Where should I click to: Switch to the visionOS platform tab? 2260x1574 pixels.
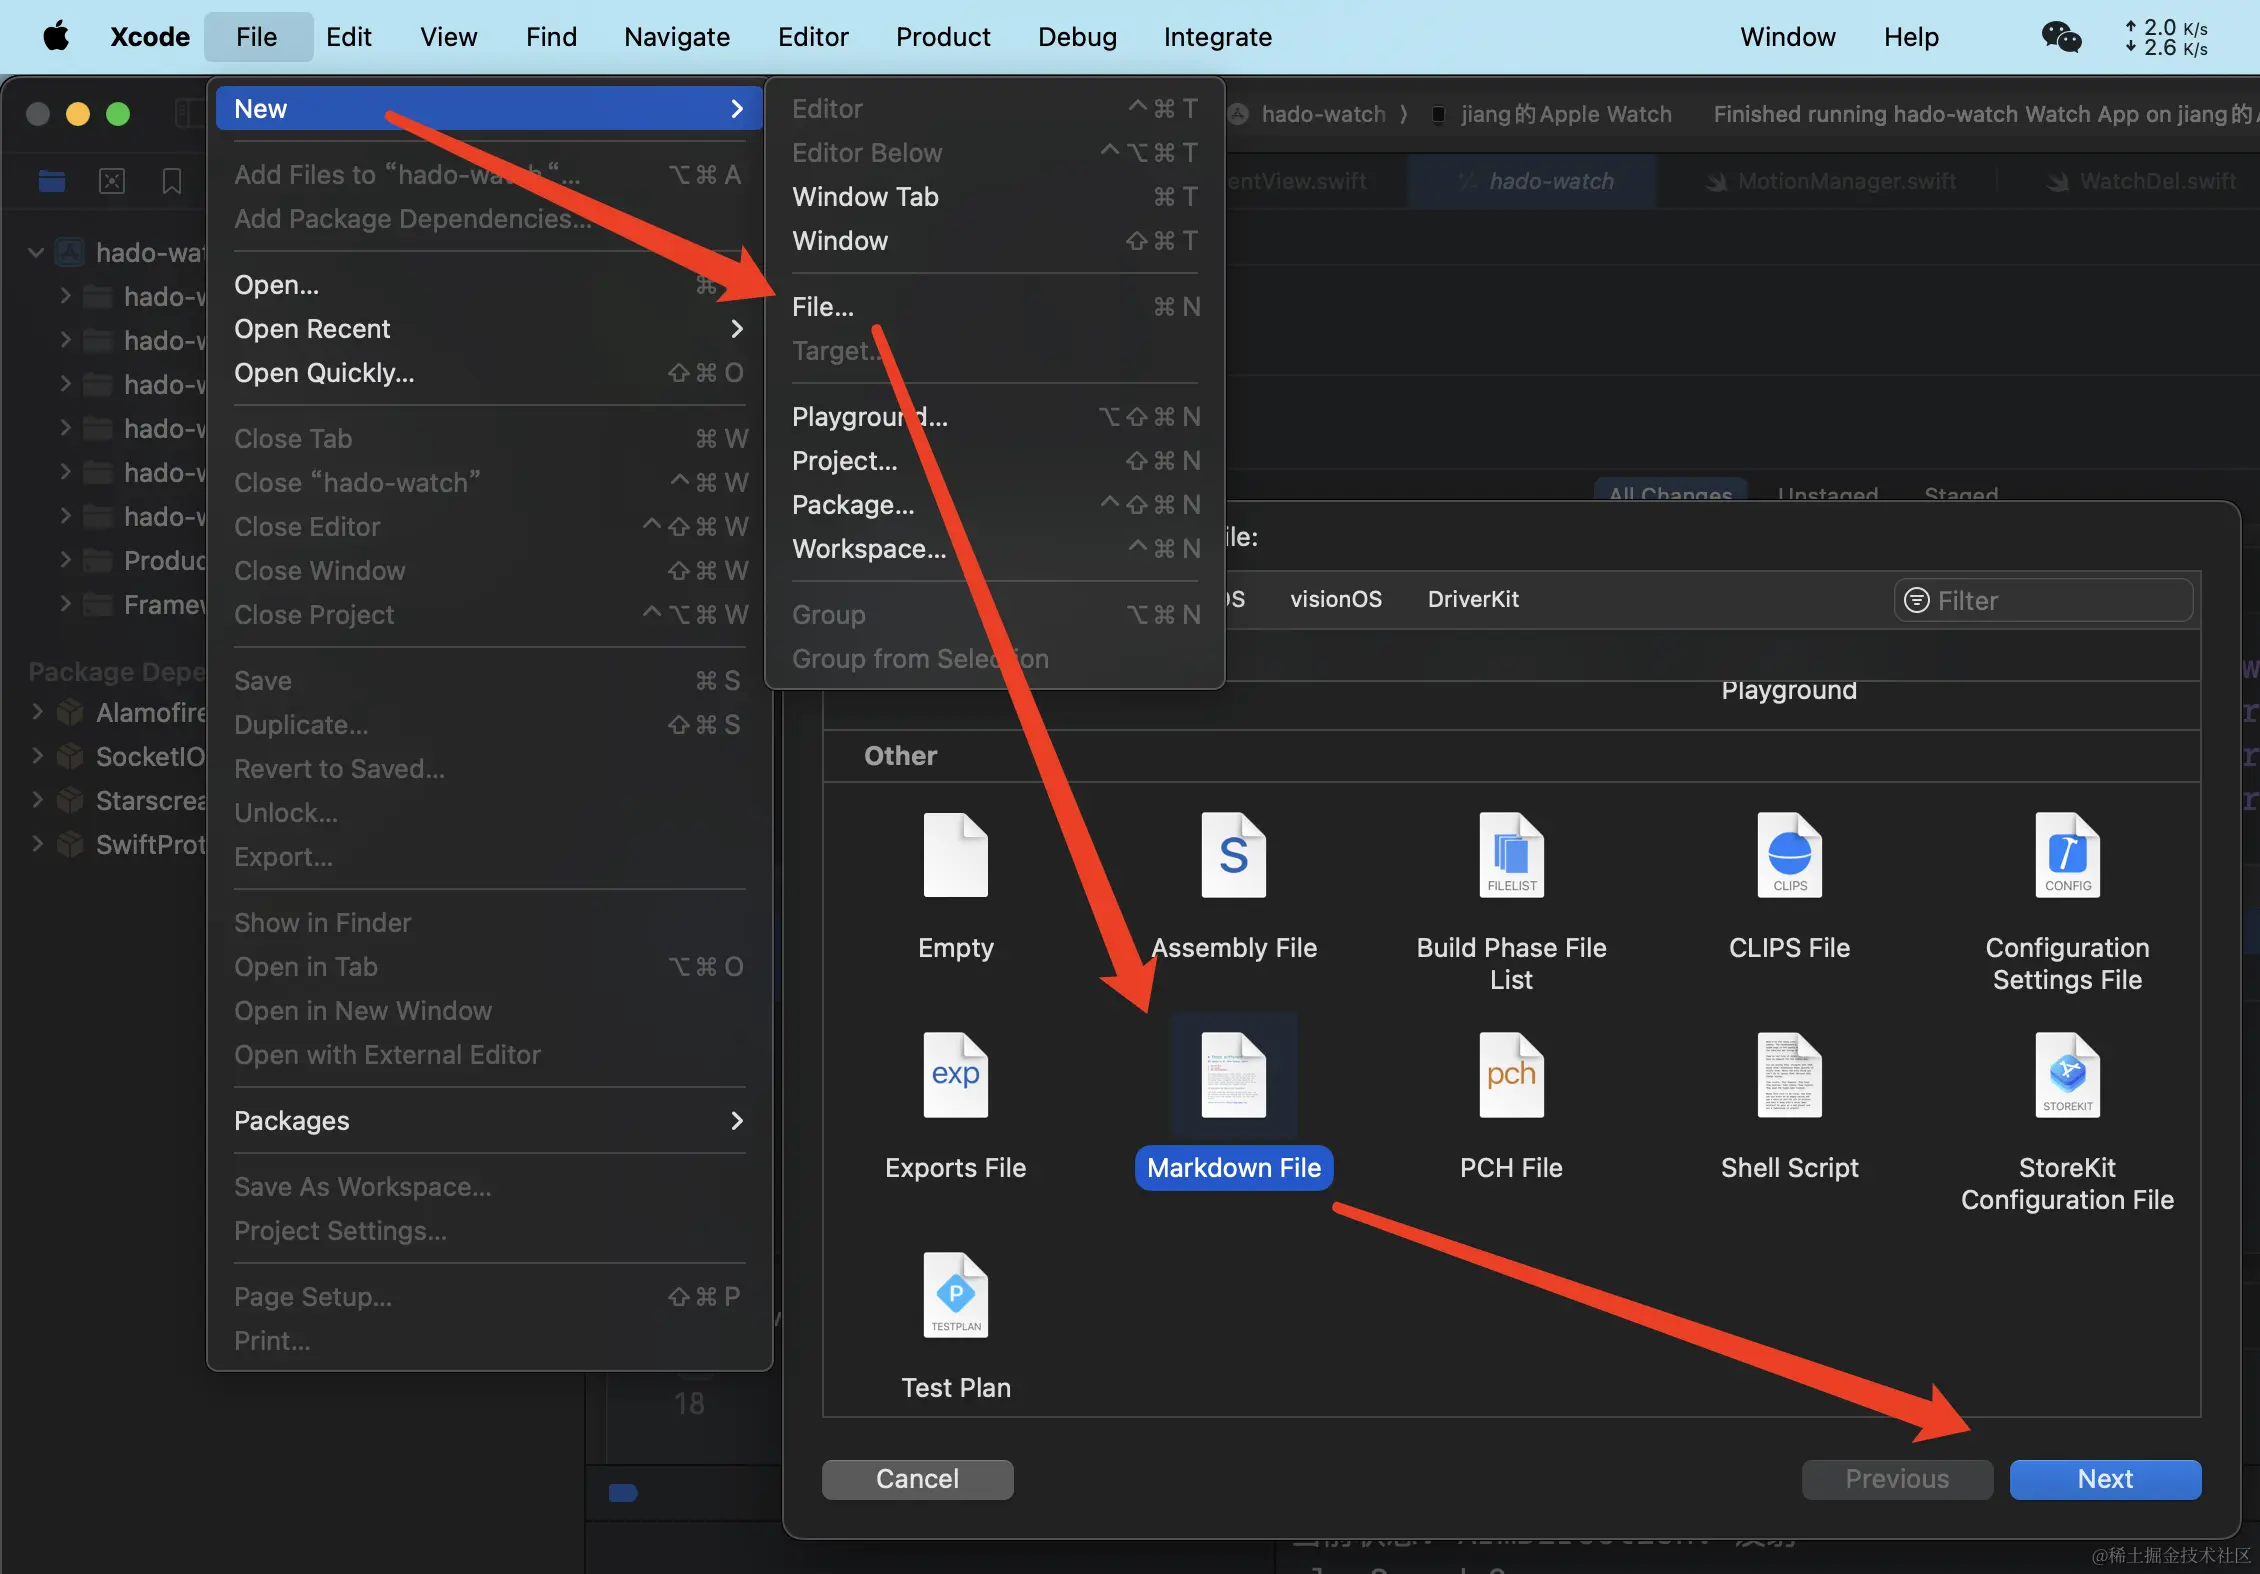tap(1335, 599)
